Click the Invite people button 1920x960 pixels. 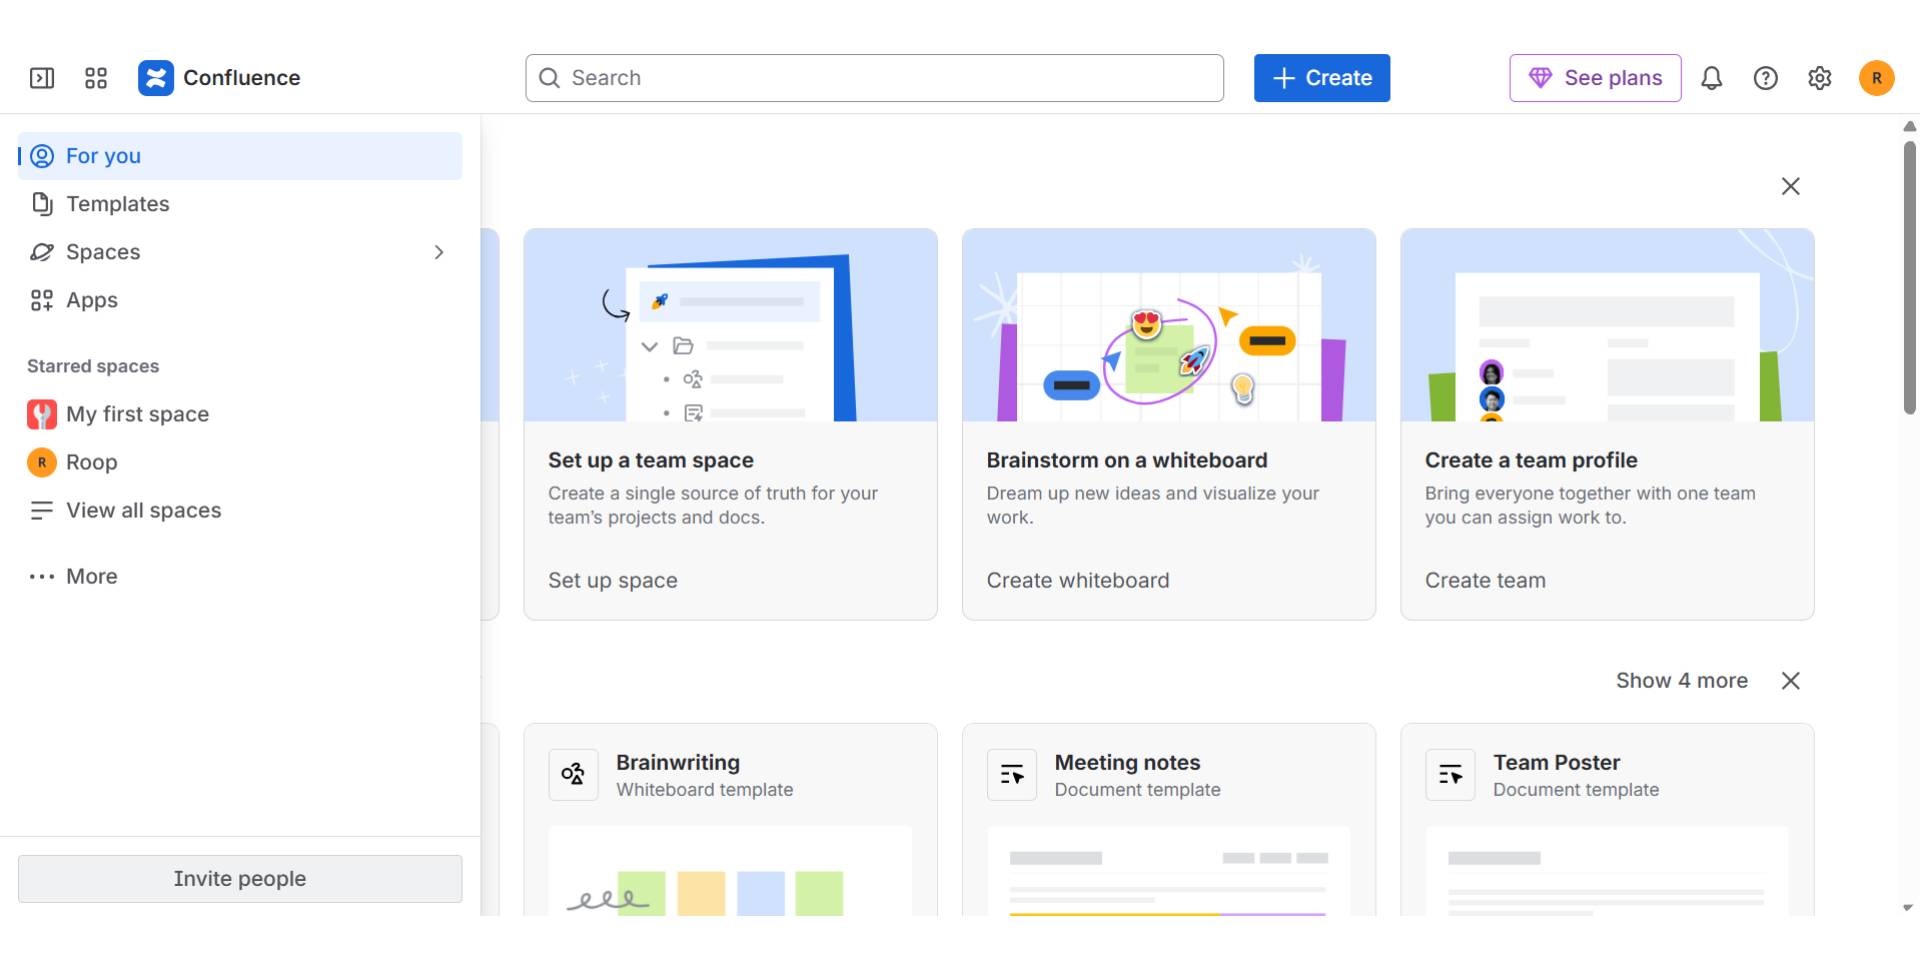[239, 878]
